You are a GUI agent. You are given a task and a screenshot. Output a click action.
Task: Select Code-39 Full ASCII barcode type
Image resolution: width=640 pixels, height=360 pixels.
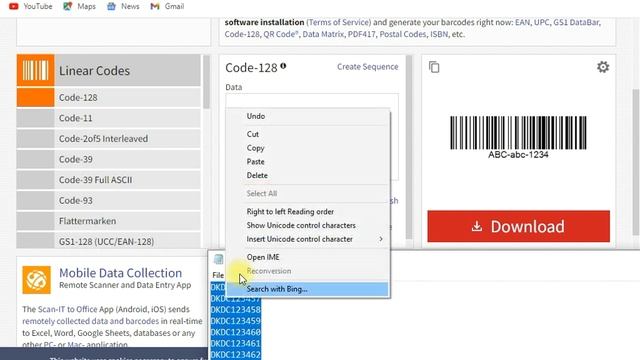pyautogui.click(x=109, y=180)
